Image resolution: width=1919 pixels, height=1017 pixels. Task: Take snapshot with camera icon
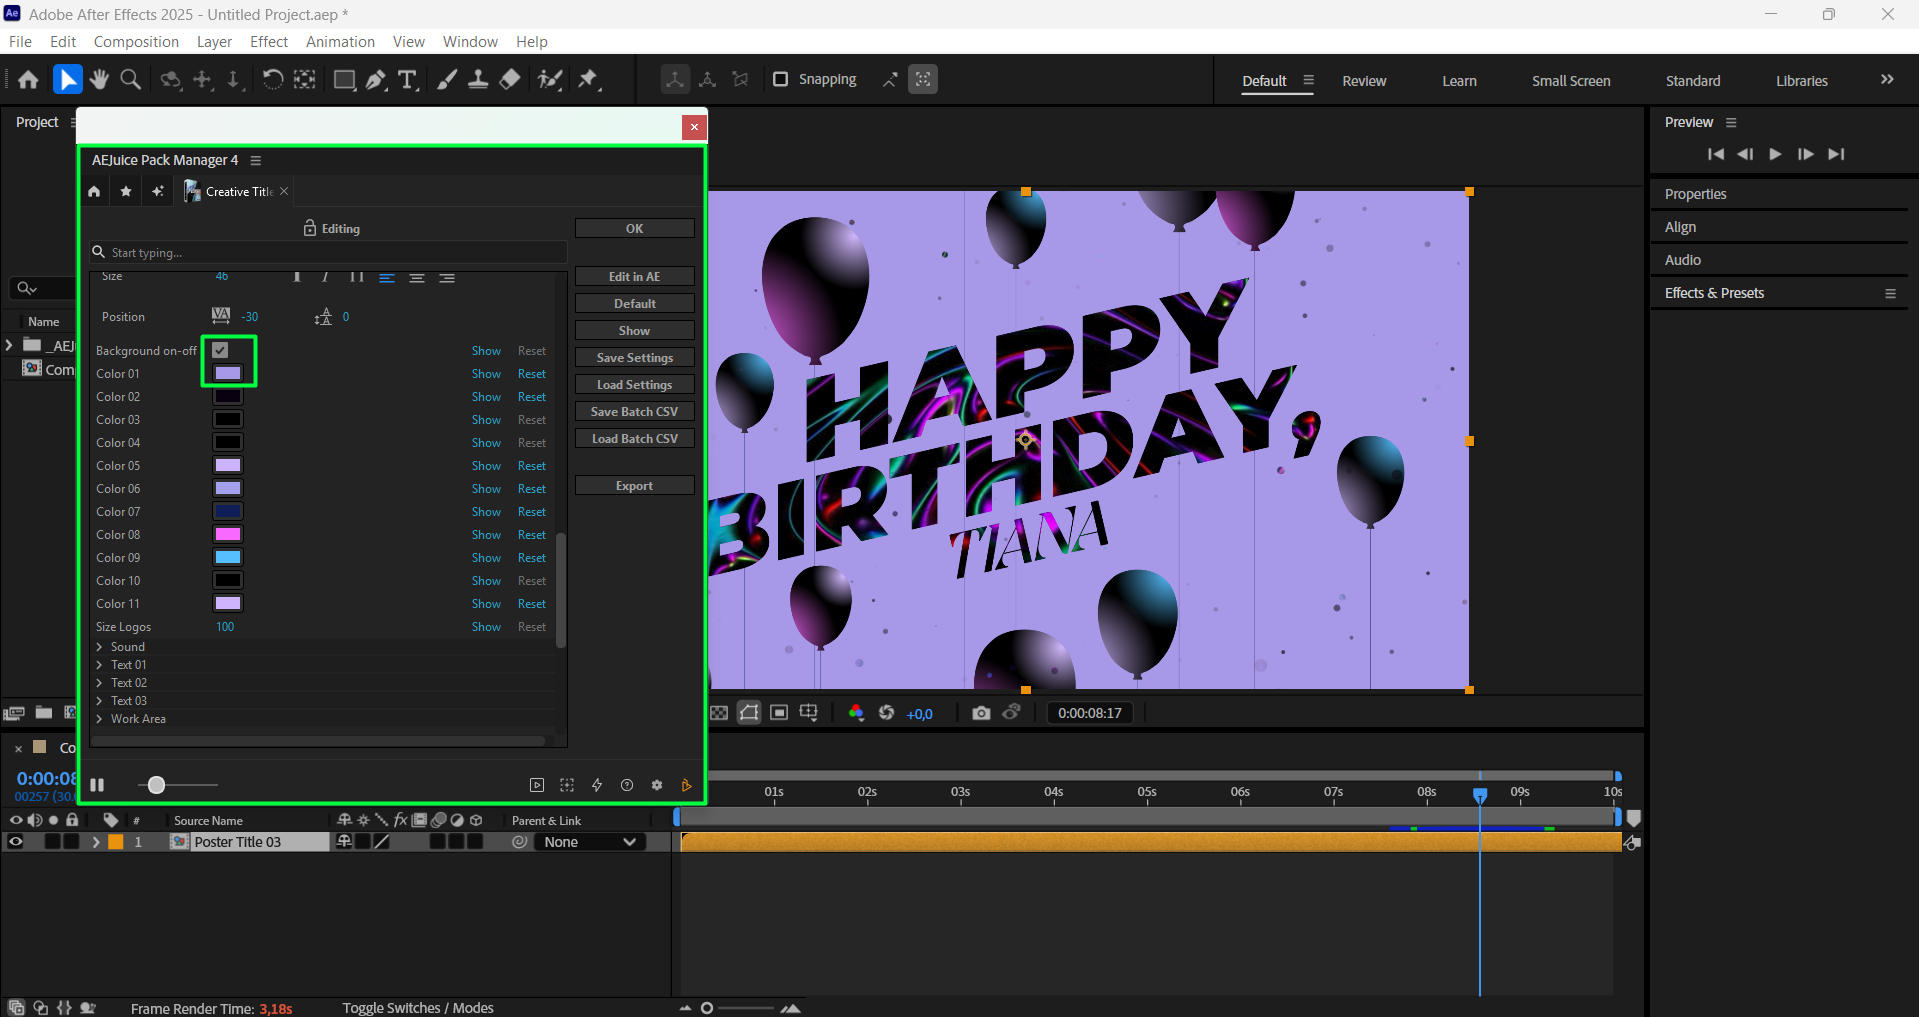tap(981, 713)
